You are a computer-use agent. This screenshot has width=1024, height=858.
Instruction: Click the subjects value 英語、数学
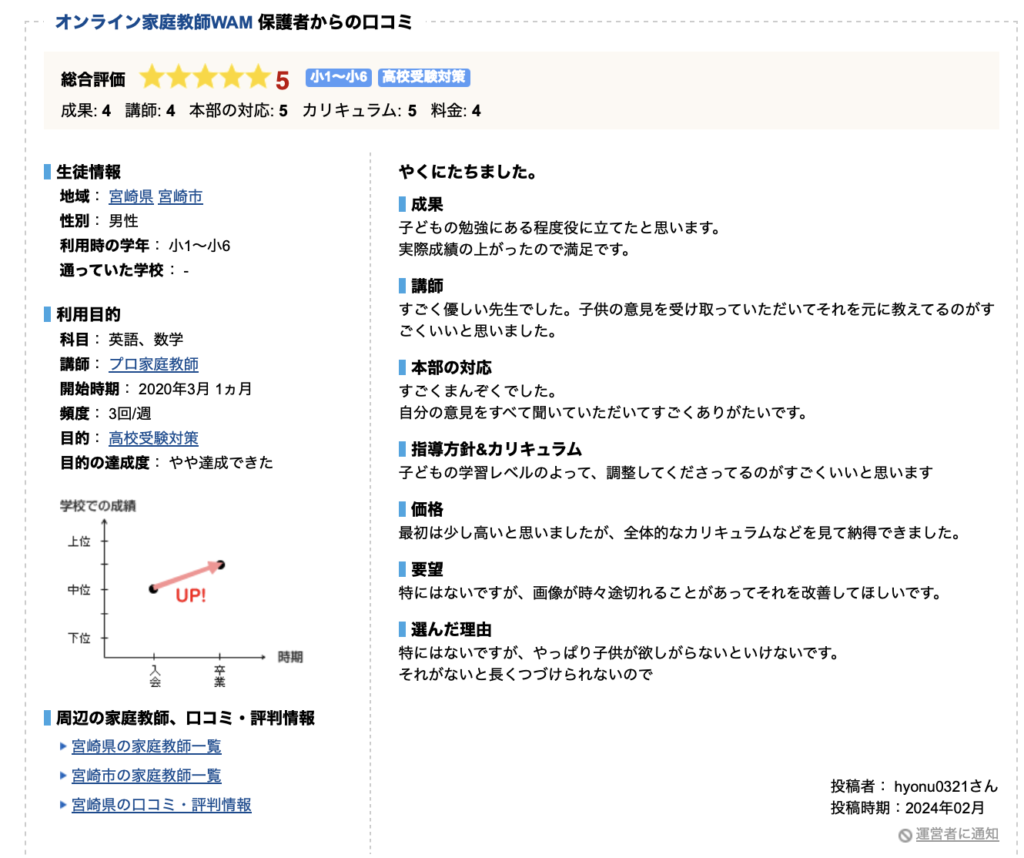pos(146,340)
